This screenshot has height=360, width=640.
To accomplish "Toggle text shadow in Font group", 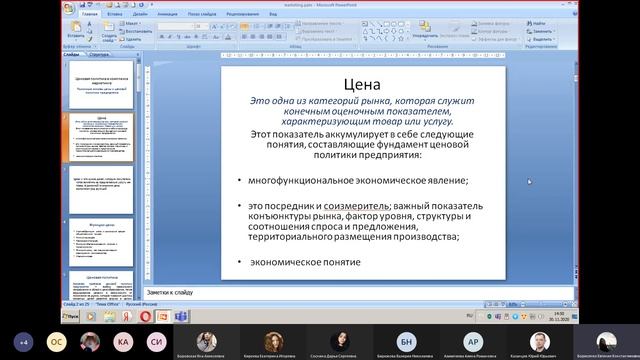I will tap(196, 37).
